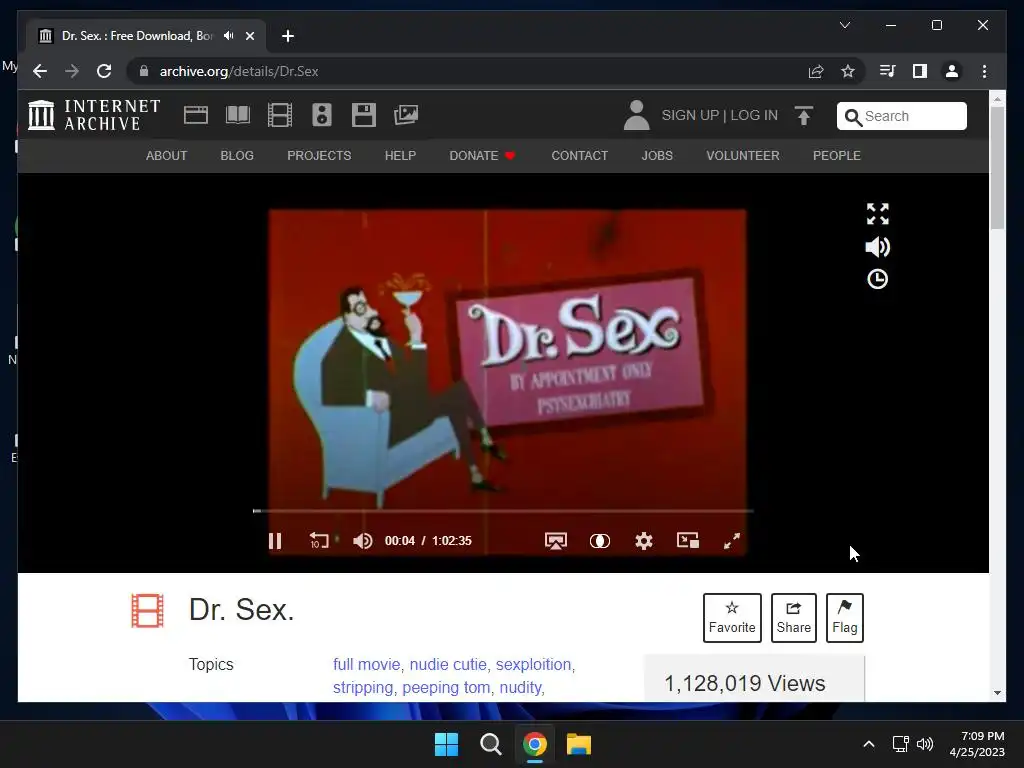Open the 'nudie cutie' topic link

pyautogui.click(x=448, y=664)
